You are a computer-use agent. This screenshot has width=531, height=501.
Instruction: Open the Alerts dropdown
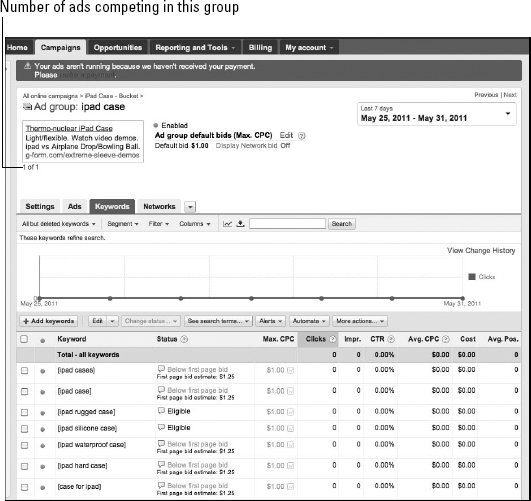(270, 321)
